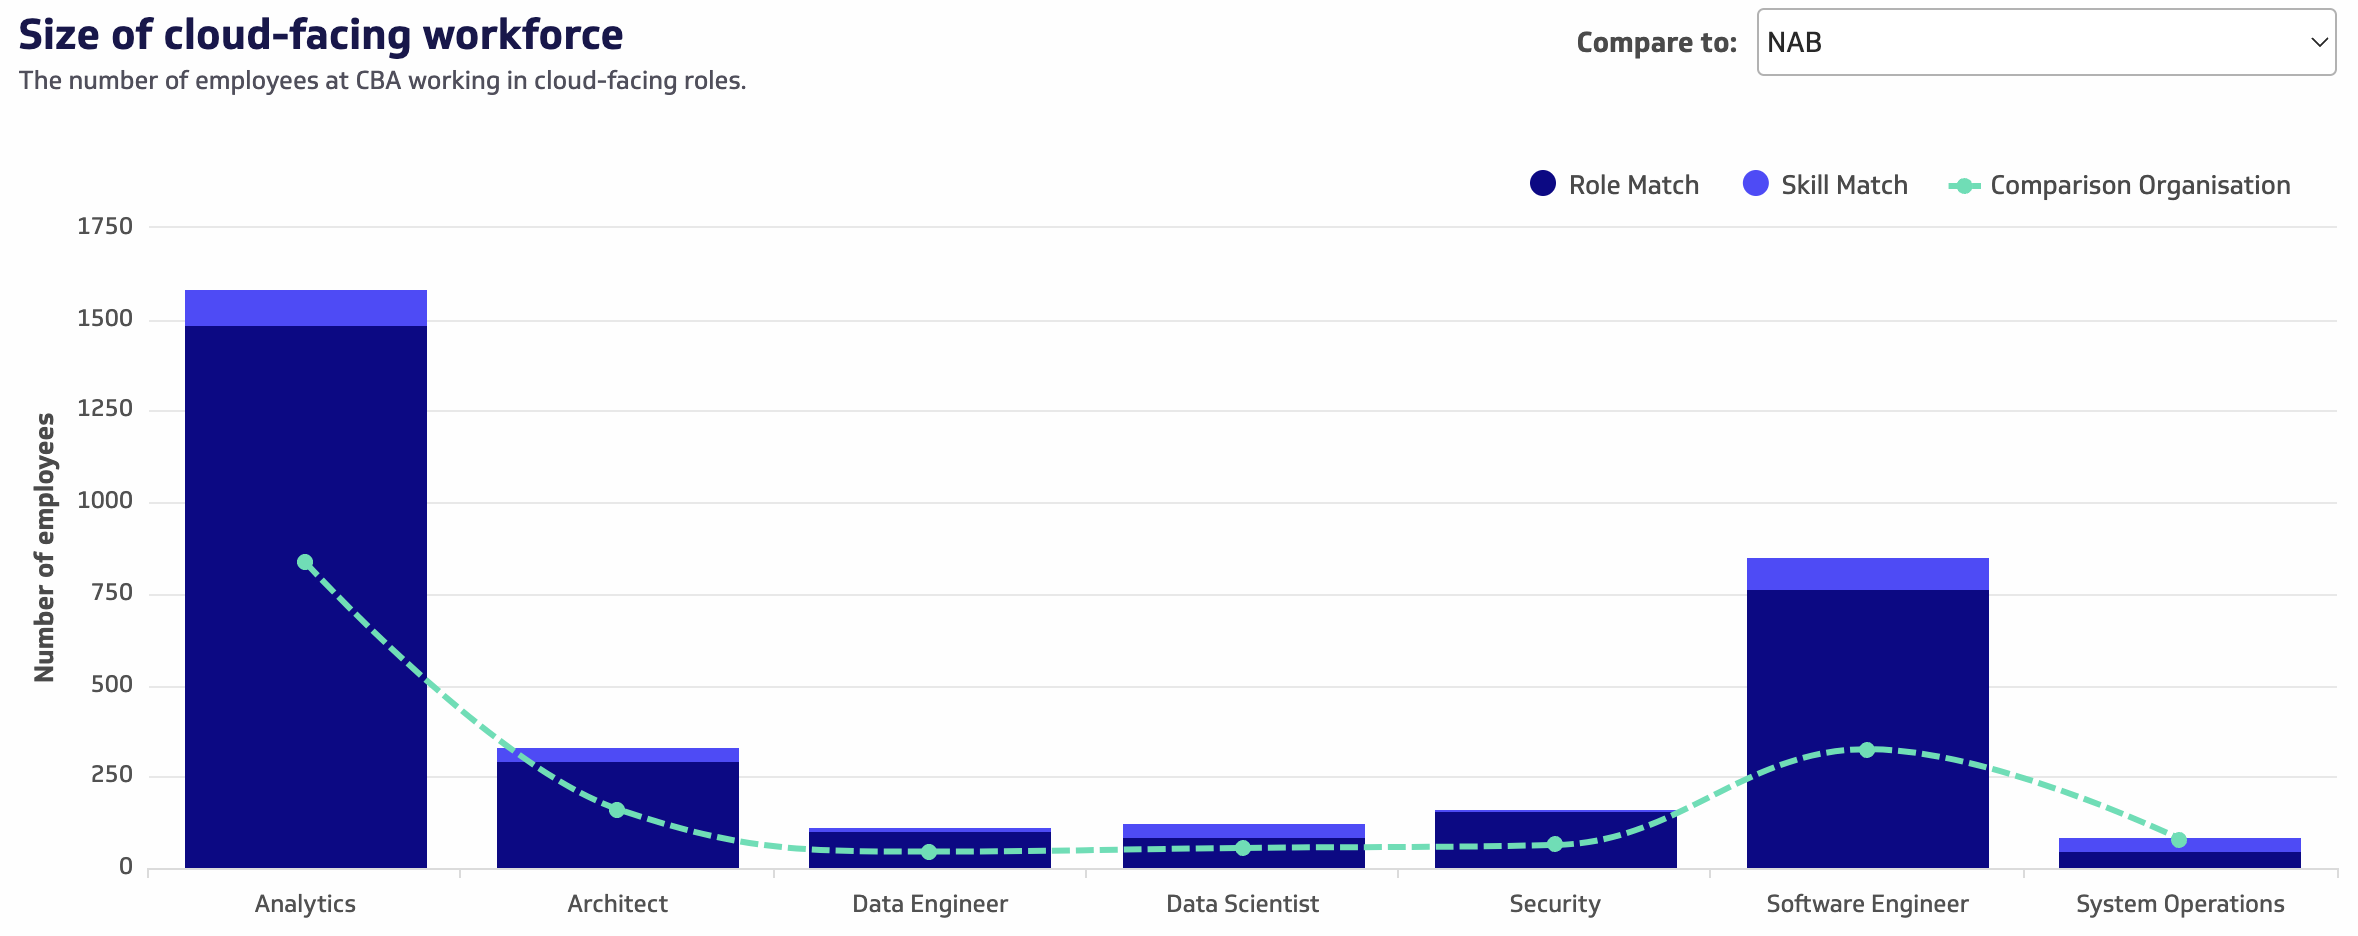Click the dark blue Role Match legend circle
This screenshot has width=2358, height=936.
pos(1543,184)
